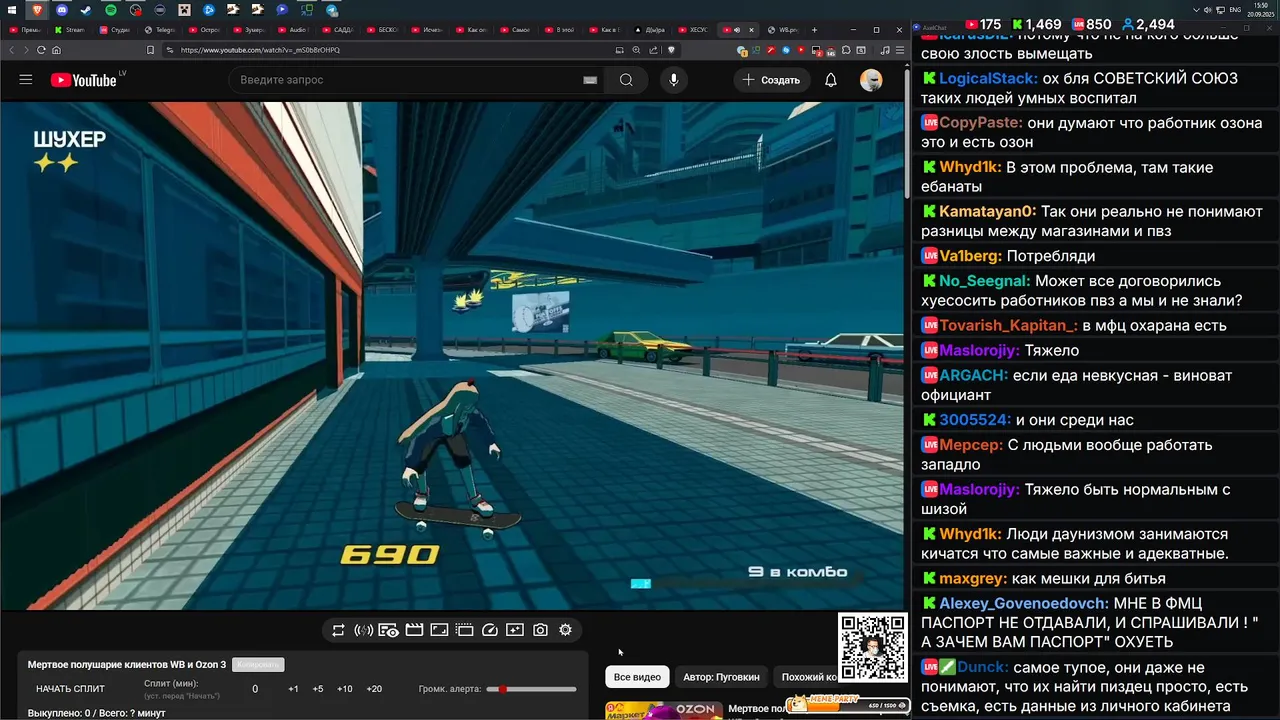
Task: Toggle the playlist eye visibility icon
Action: coord(388,630)
